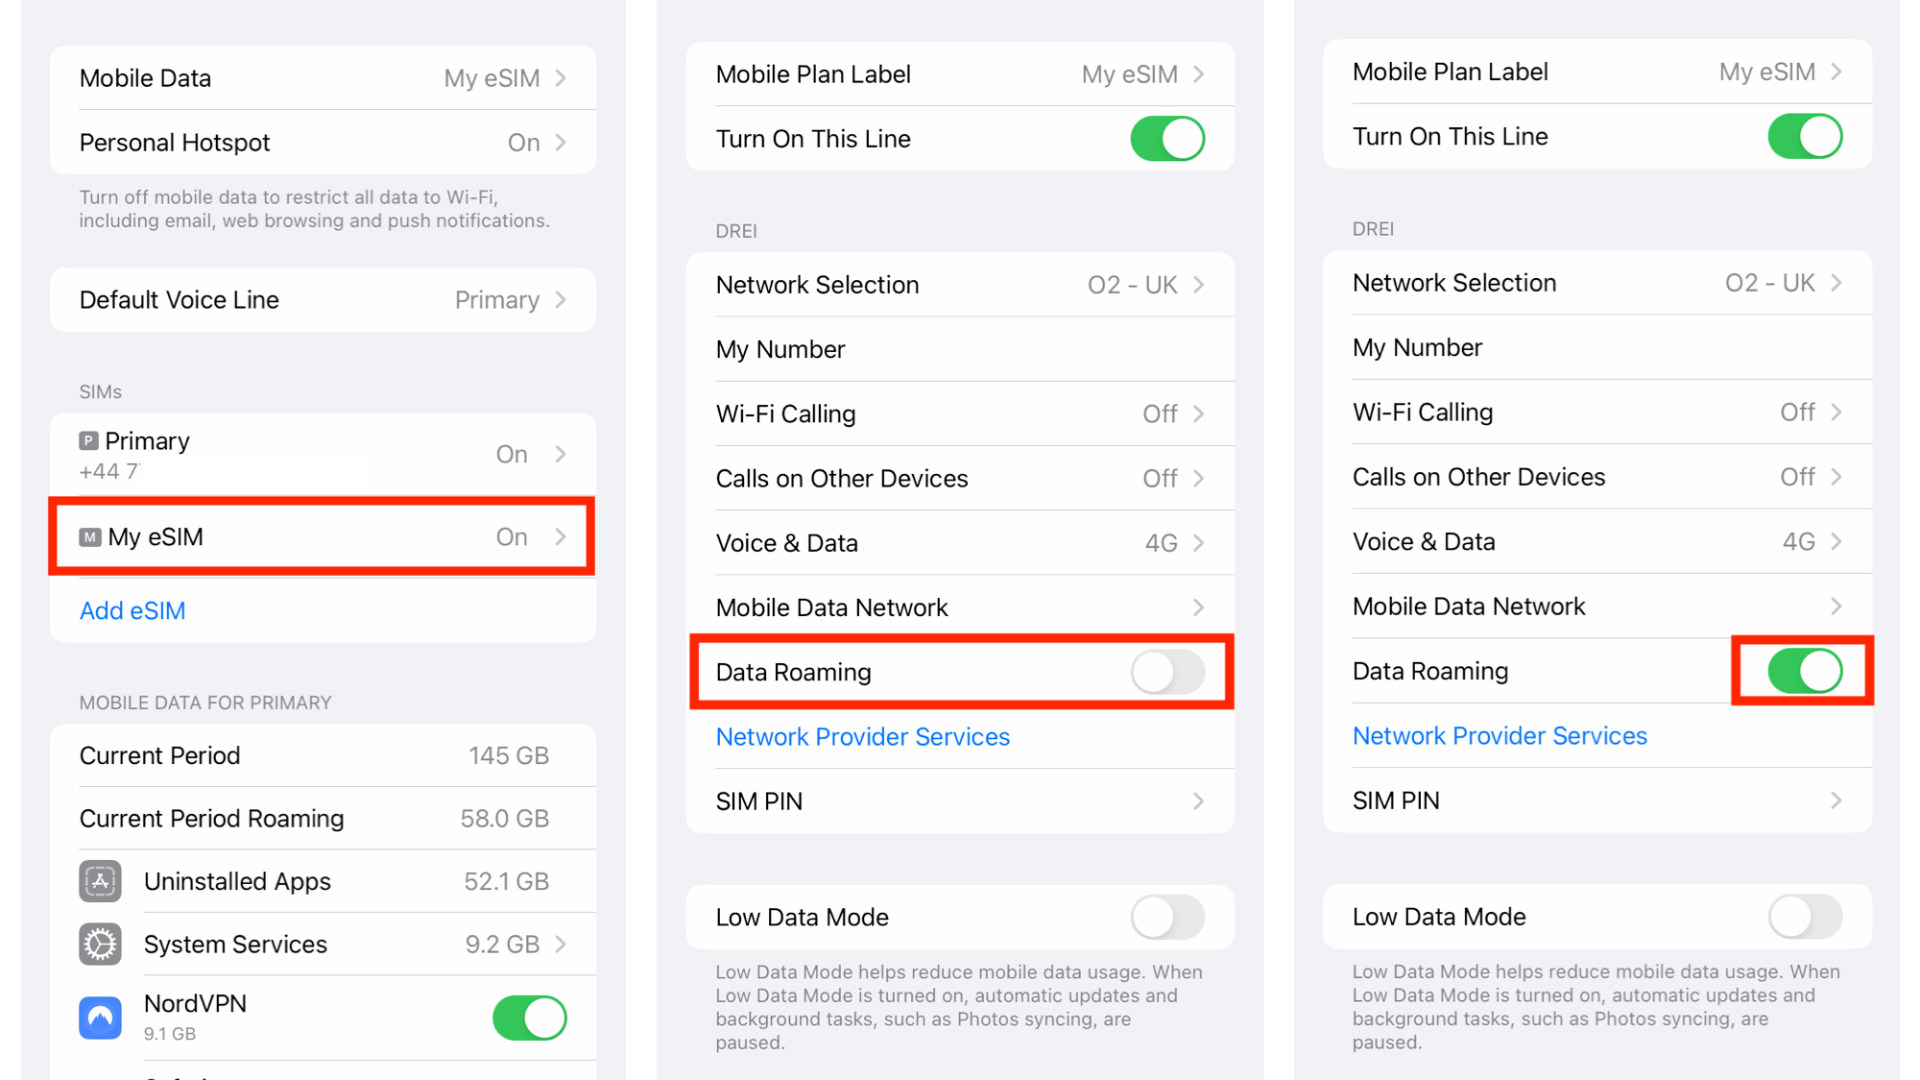This screenshot has height=1080, width=1920.
Task: Disable NordVPN mobile data toggle
Action: (529, 1018)
